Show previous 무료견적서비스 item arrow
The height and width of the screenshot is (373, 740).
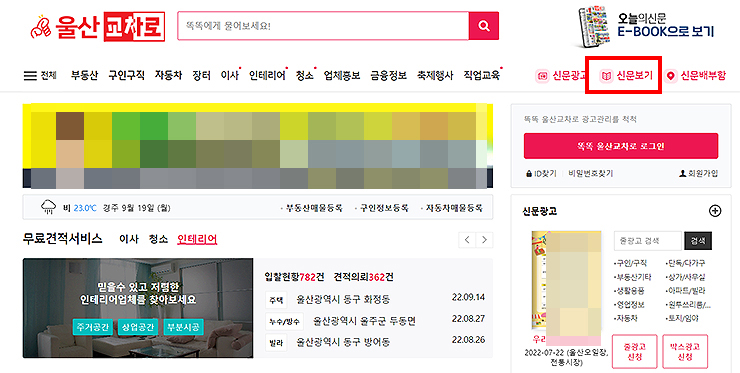coord(467,240)
